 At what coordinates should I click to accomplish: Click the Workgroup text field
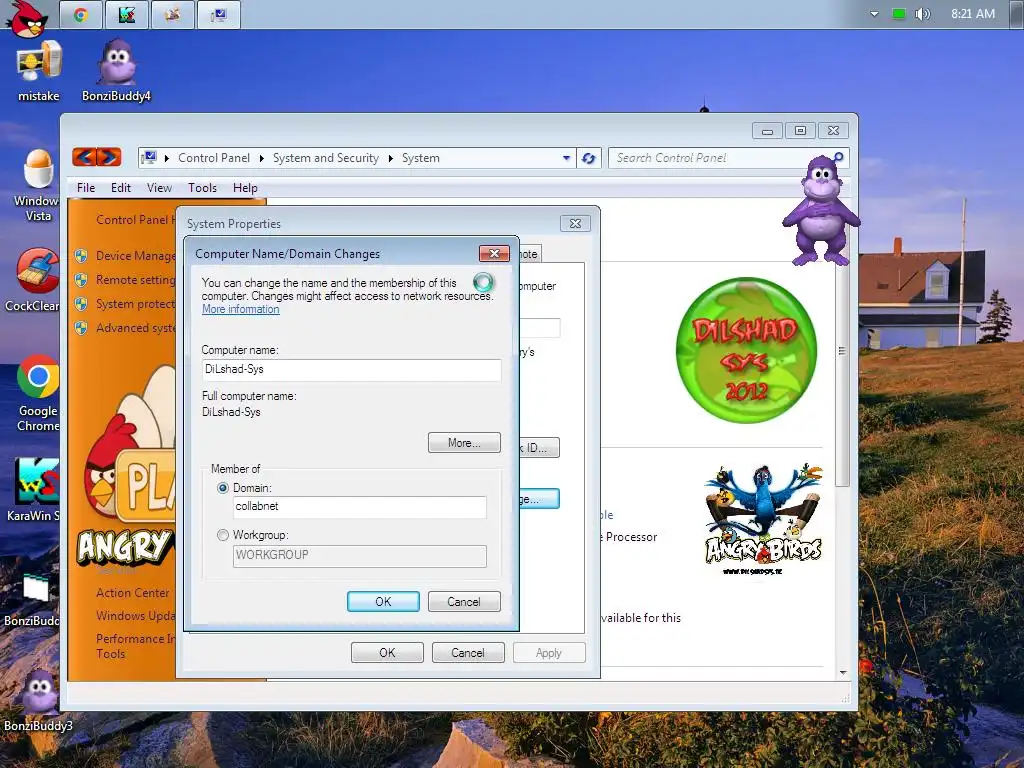coord(360,556)
